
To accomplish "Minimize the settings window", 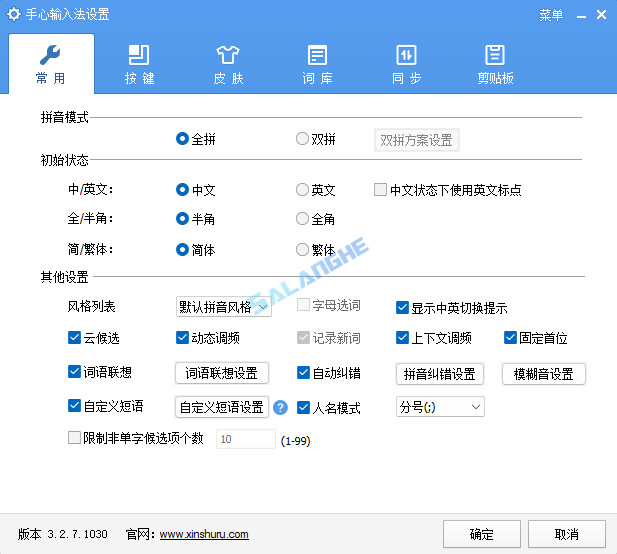I will [x=581, y=16].
